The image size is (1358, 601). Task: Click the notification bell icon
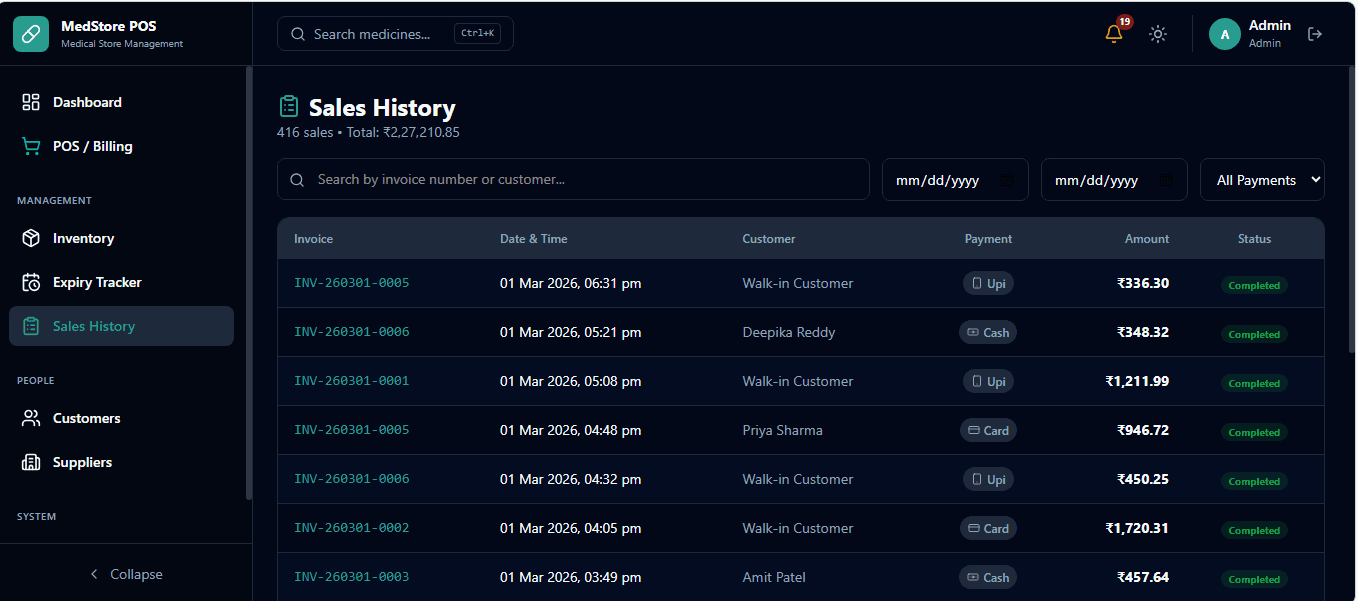coord(1114,34)
